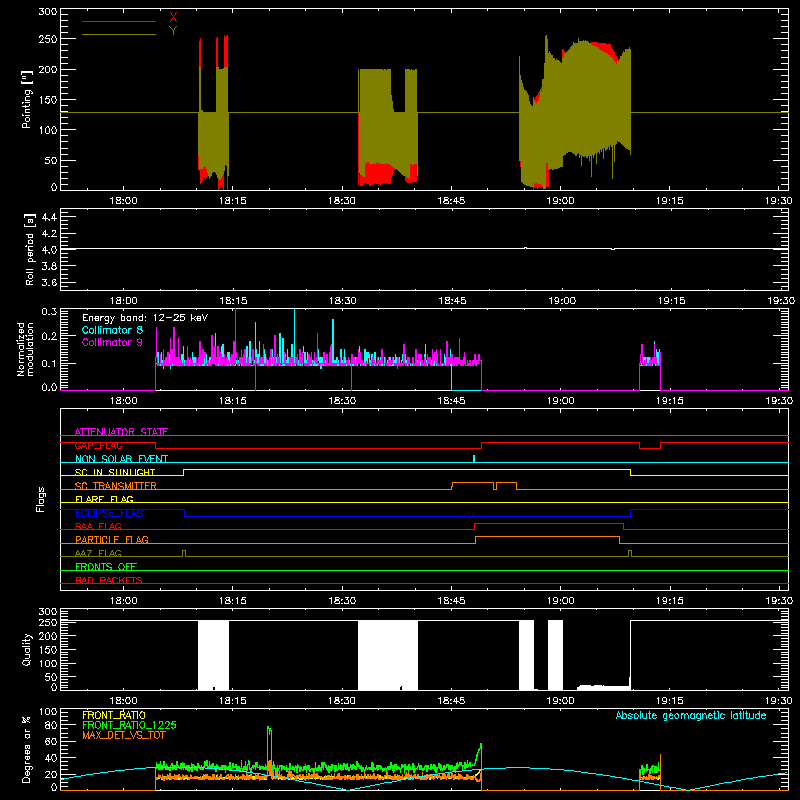Click the 250 tick on Pointing axis
Screen dimensions: 800x800
[48, 39]
